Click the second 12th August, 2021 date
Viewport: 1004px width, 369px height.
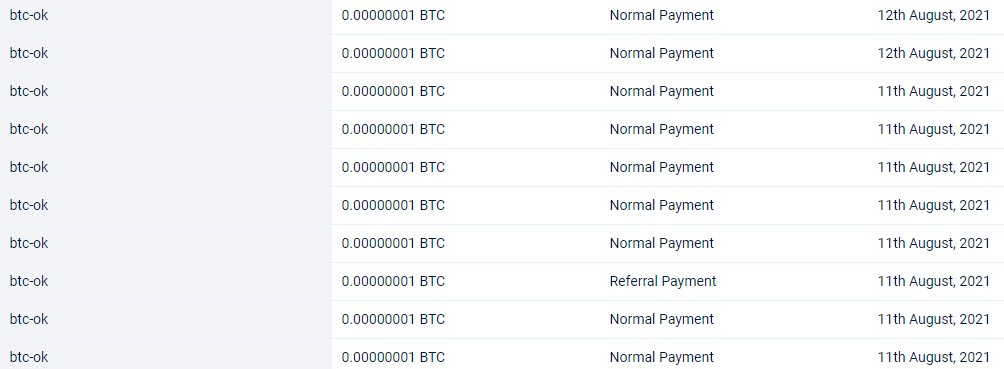(934, 53)
